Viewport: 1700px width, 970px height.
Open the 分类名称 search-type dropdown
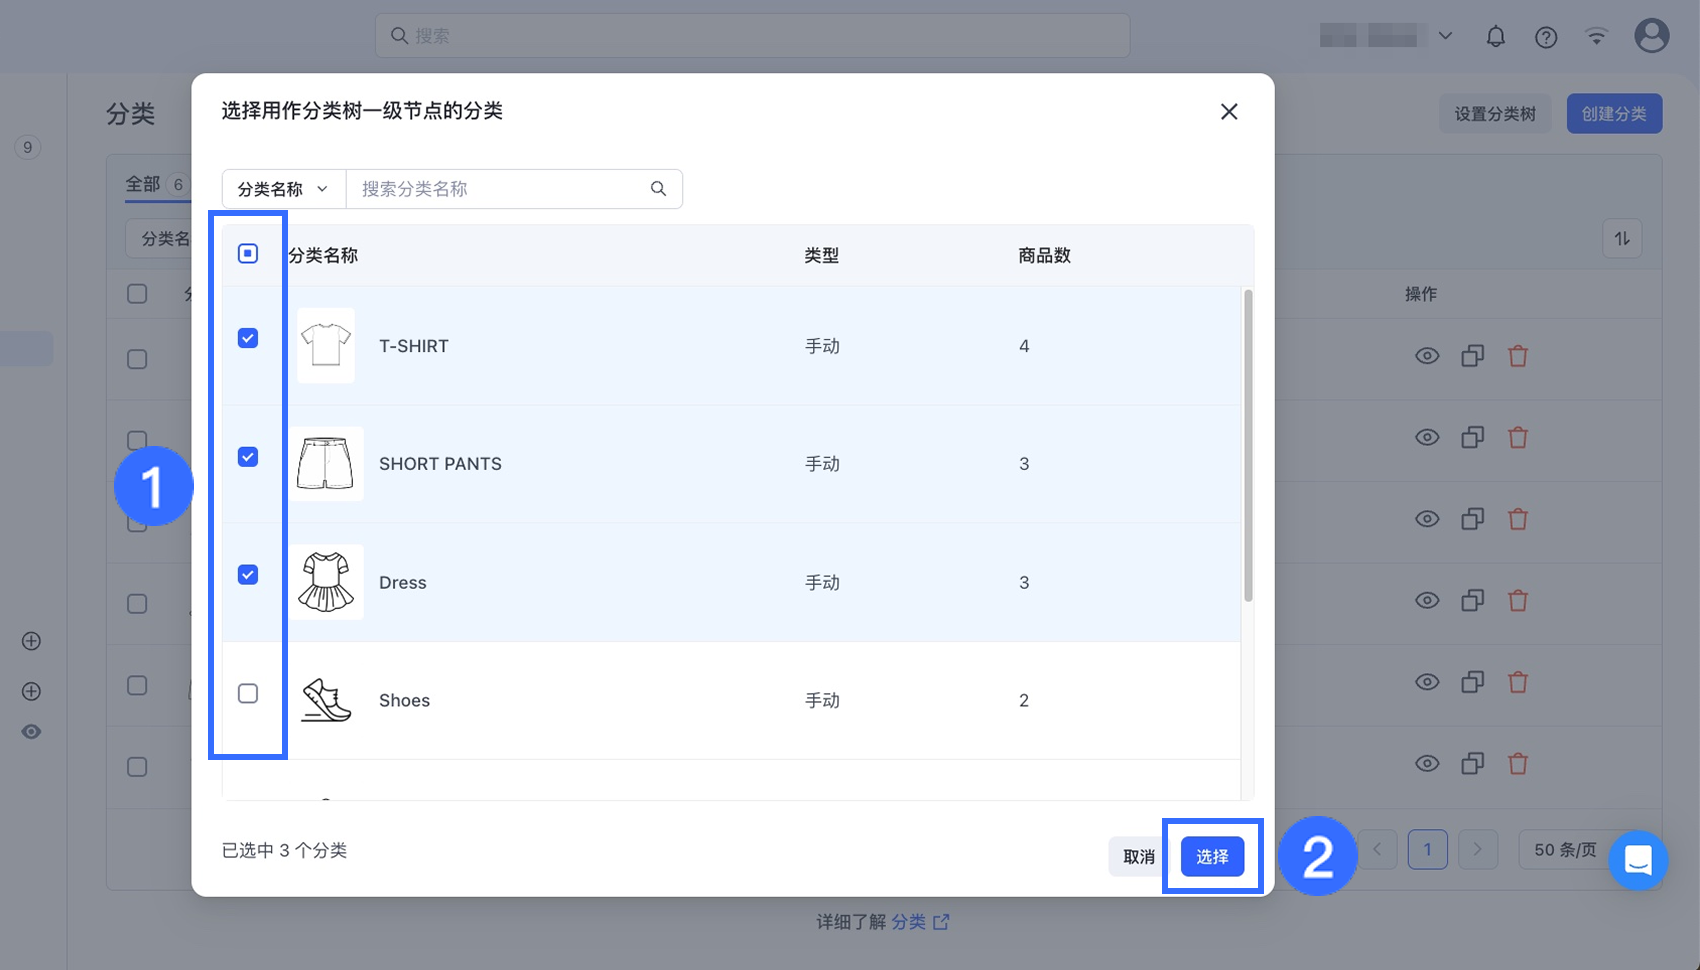point(283,189)
